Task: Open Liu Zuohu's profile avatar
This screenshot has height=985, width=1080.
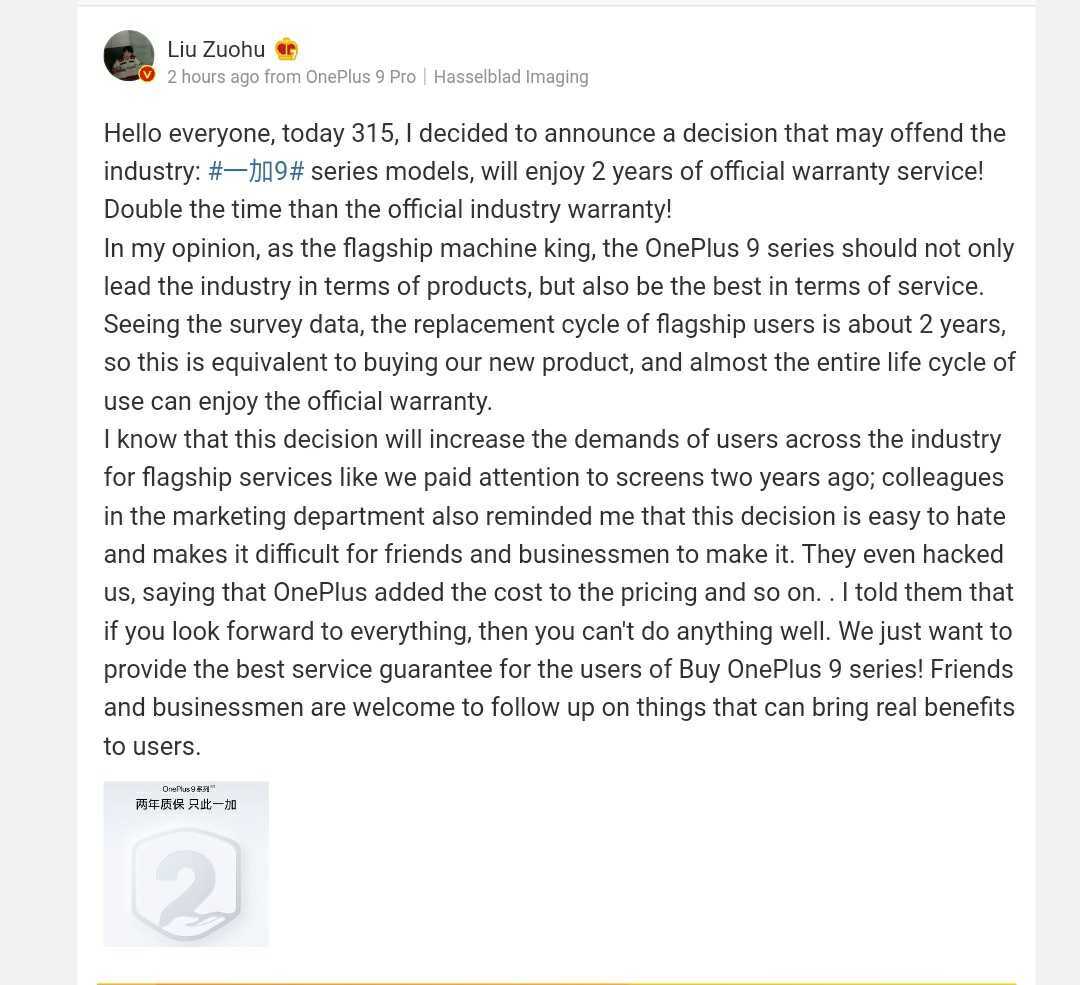Action: coord(129,55)
